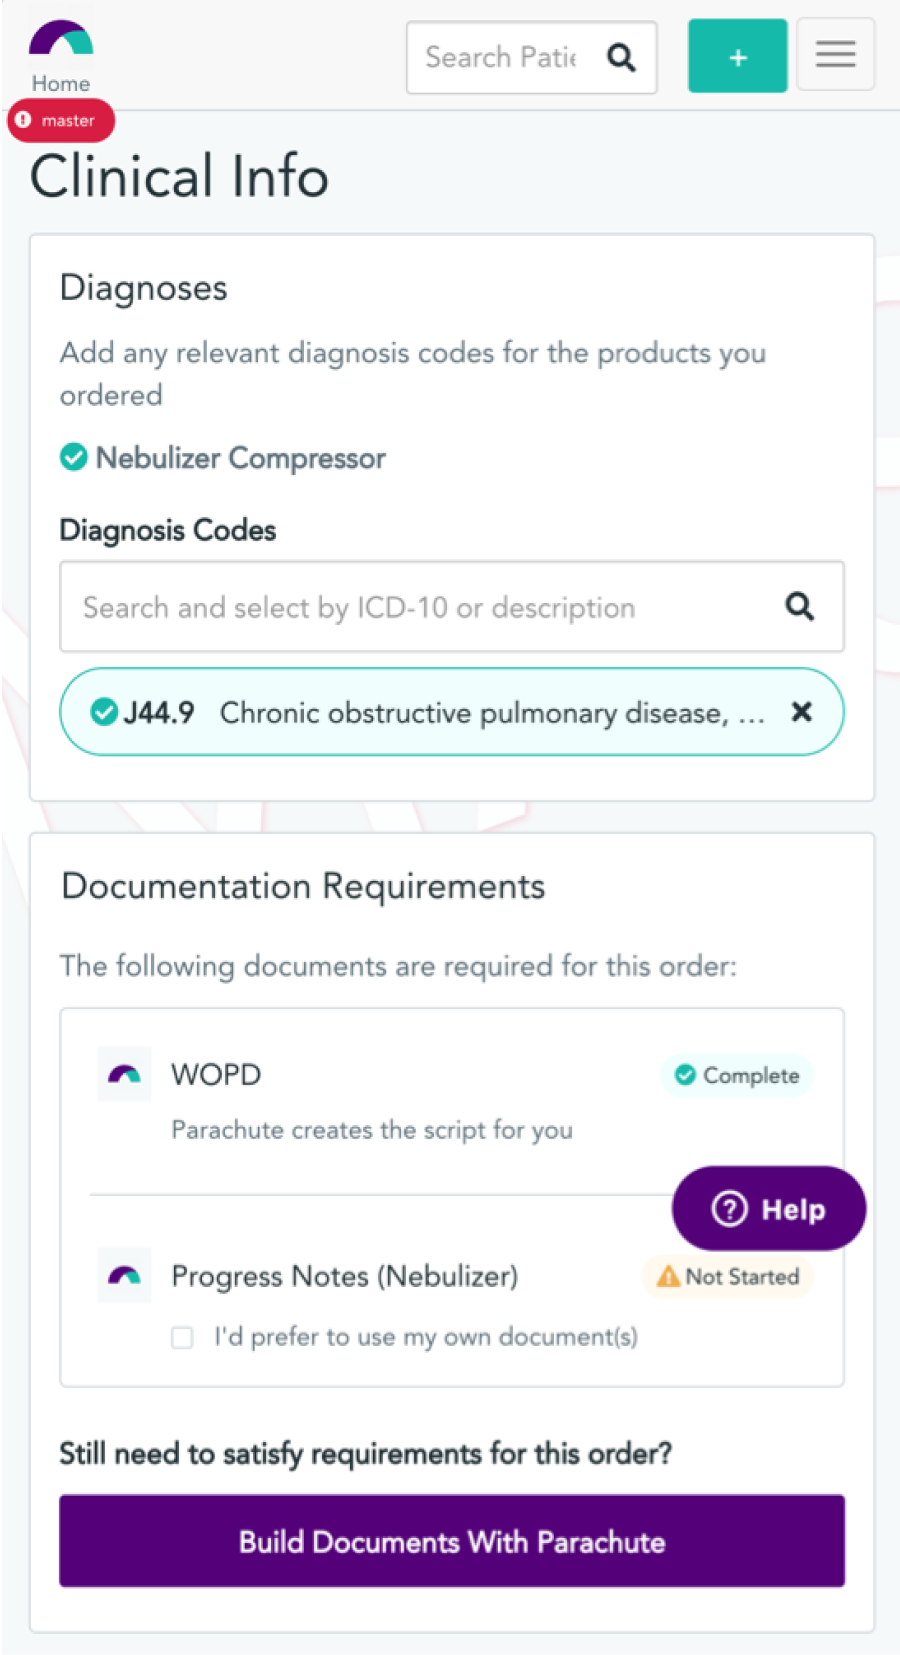900x1655 pixels.
Task: Expand the WOPD document row
Action: (x=216, y=1074)
